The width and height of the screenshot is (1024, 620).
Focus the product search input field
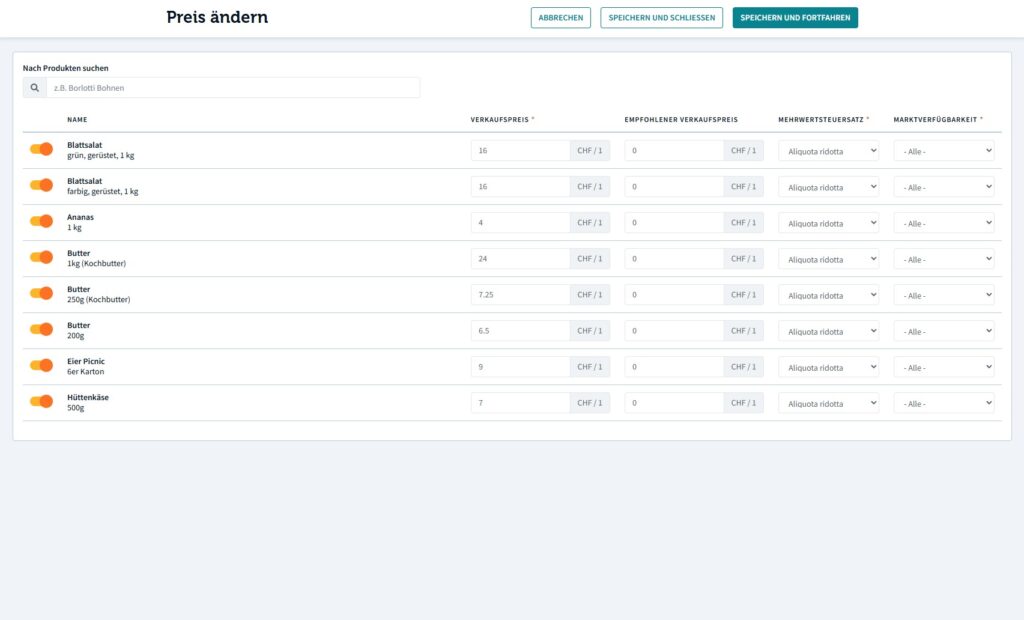(x=232, y=88)
